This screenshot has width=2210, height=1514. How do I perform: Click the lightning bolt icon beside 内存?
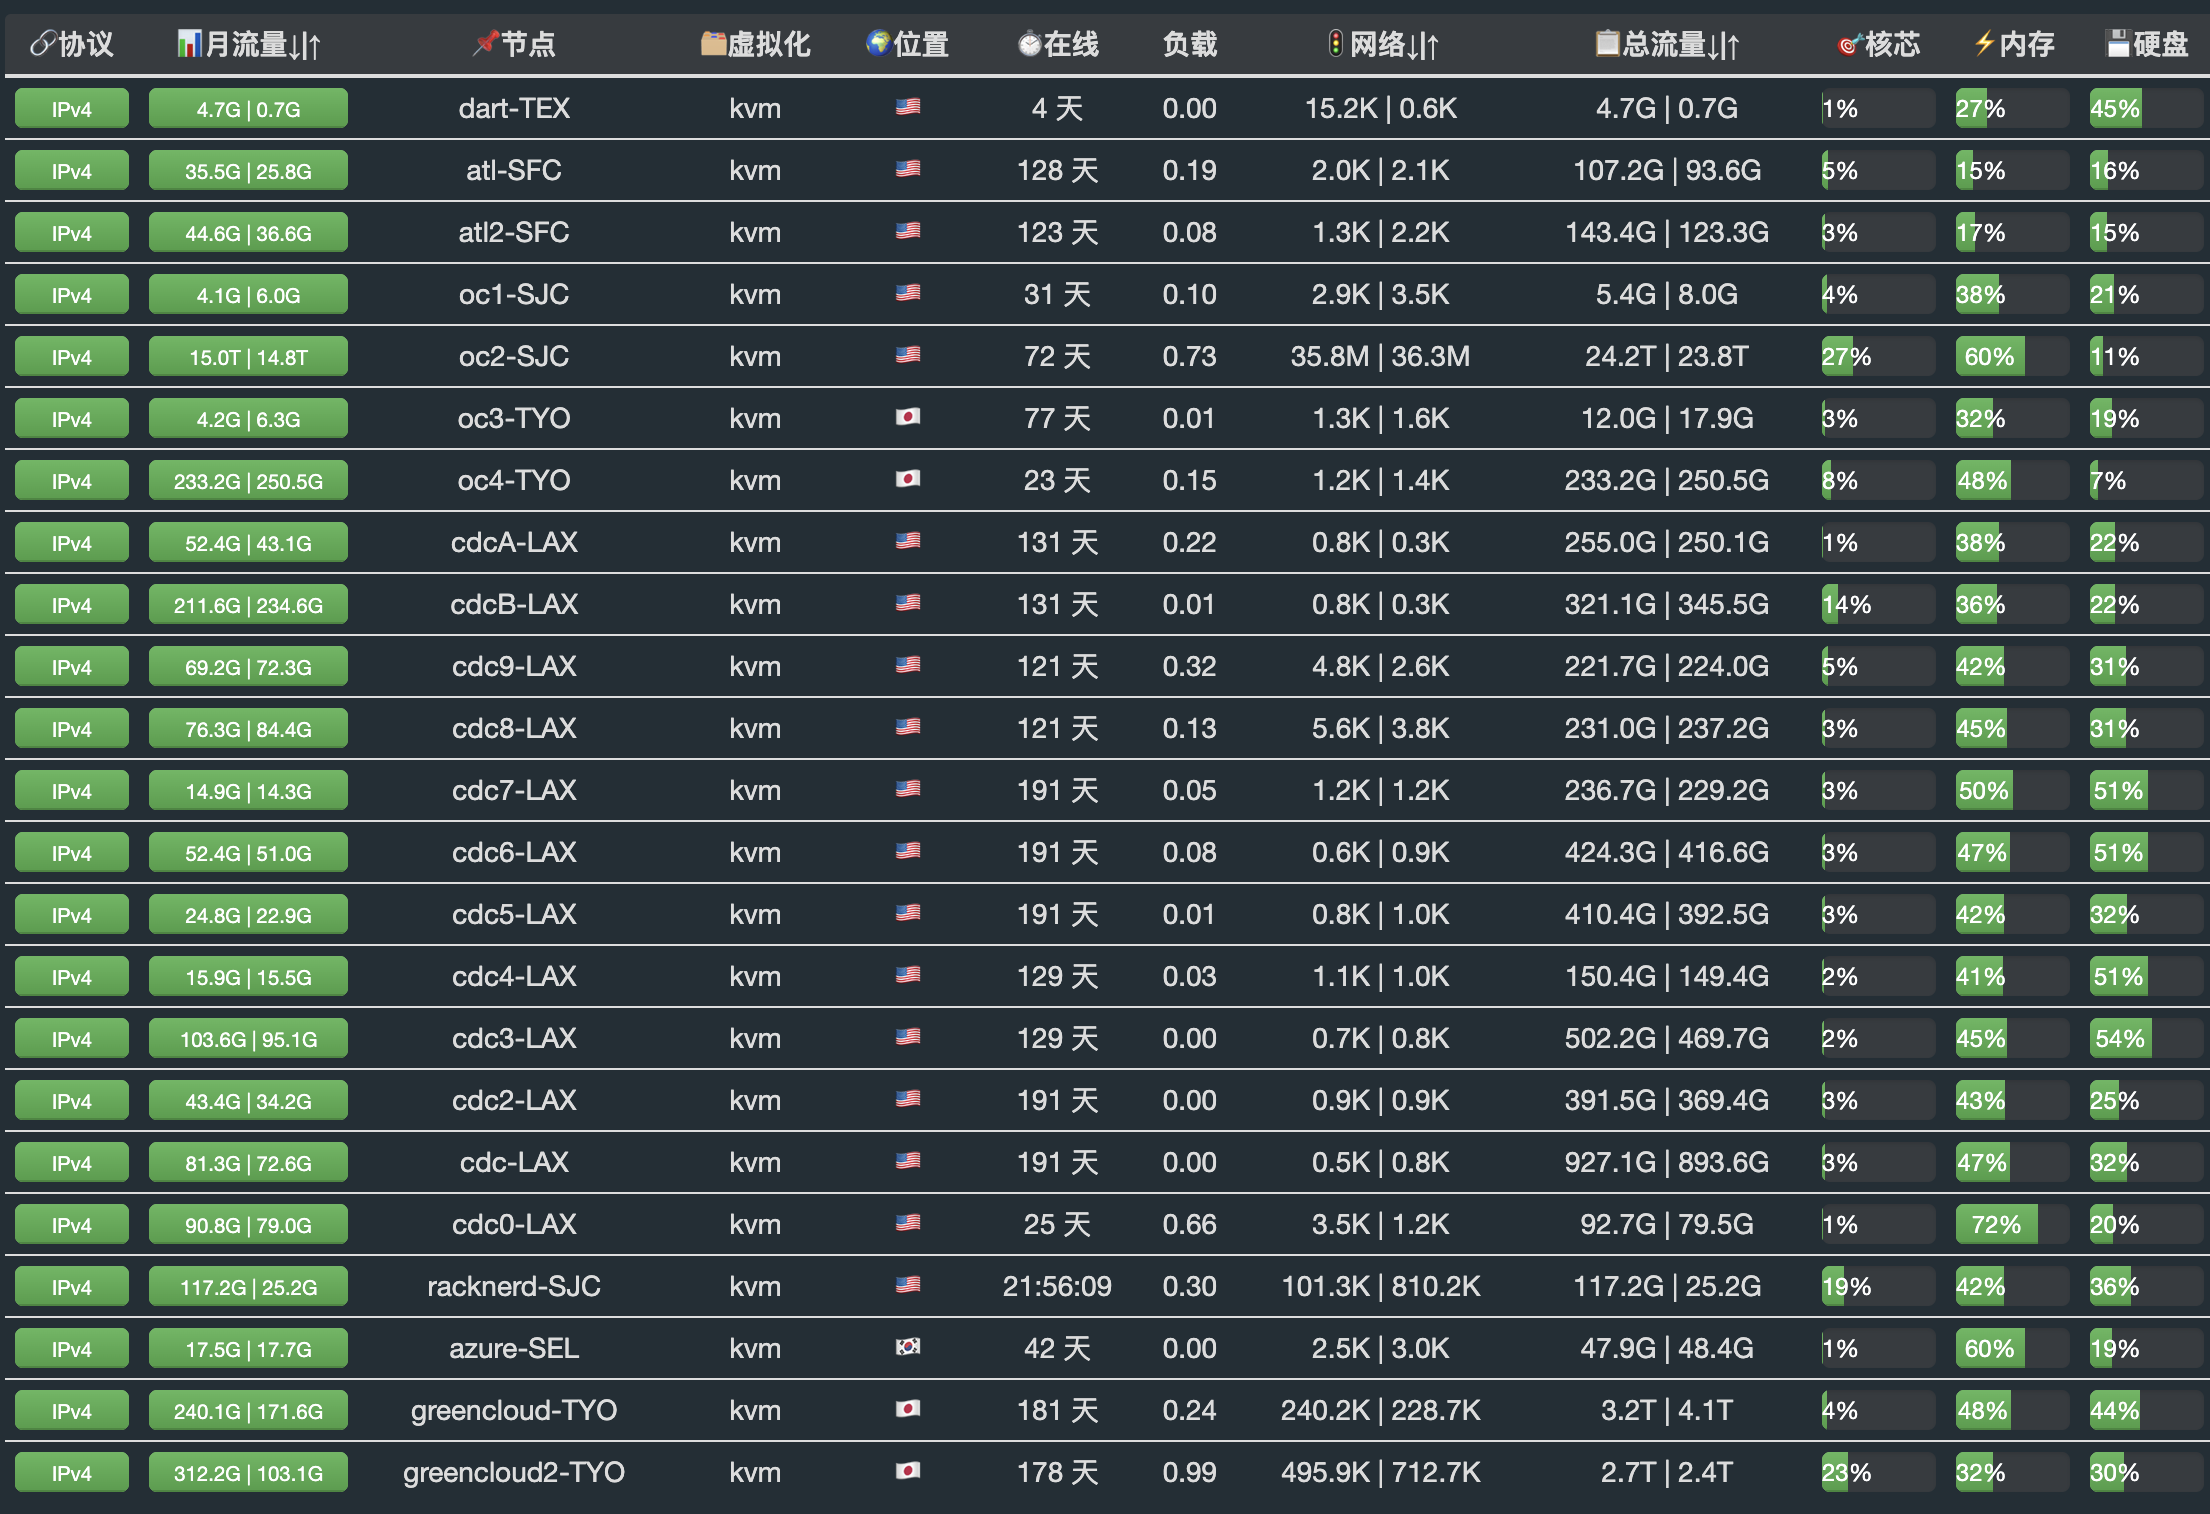pos(1984,44)
